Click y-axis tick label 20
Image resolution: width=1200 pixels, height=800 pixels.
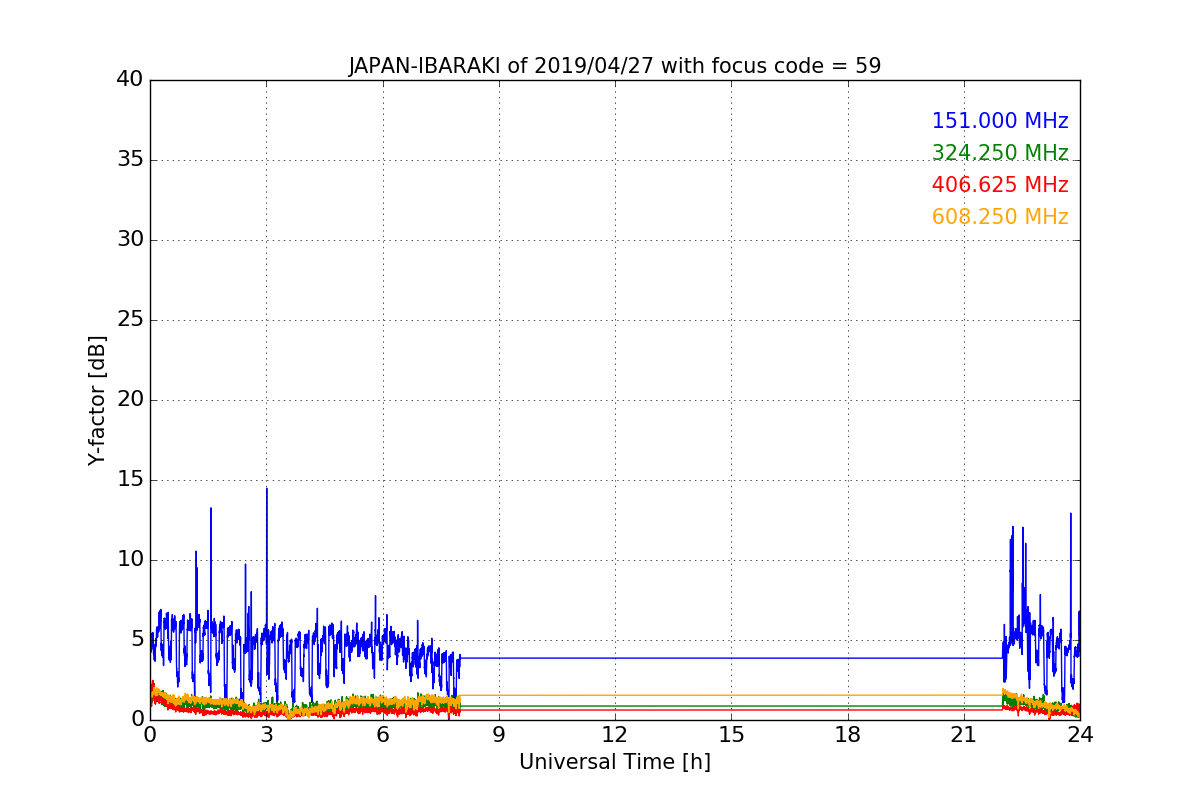(x=130, y=399)
